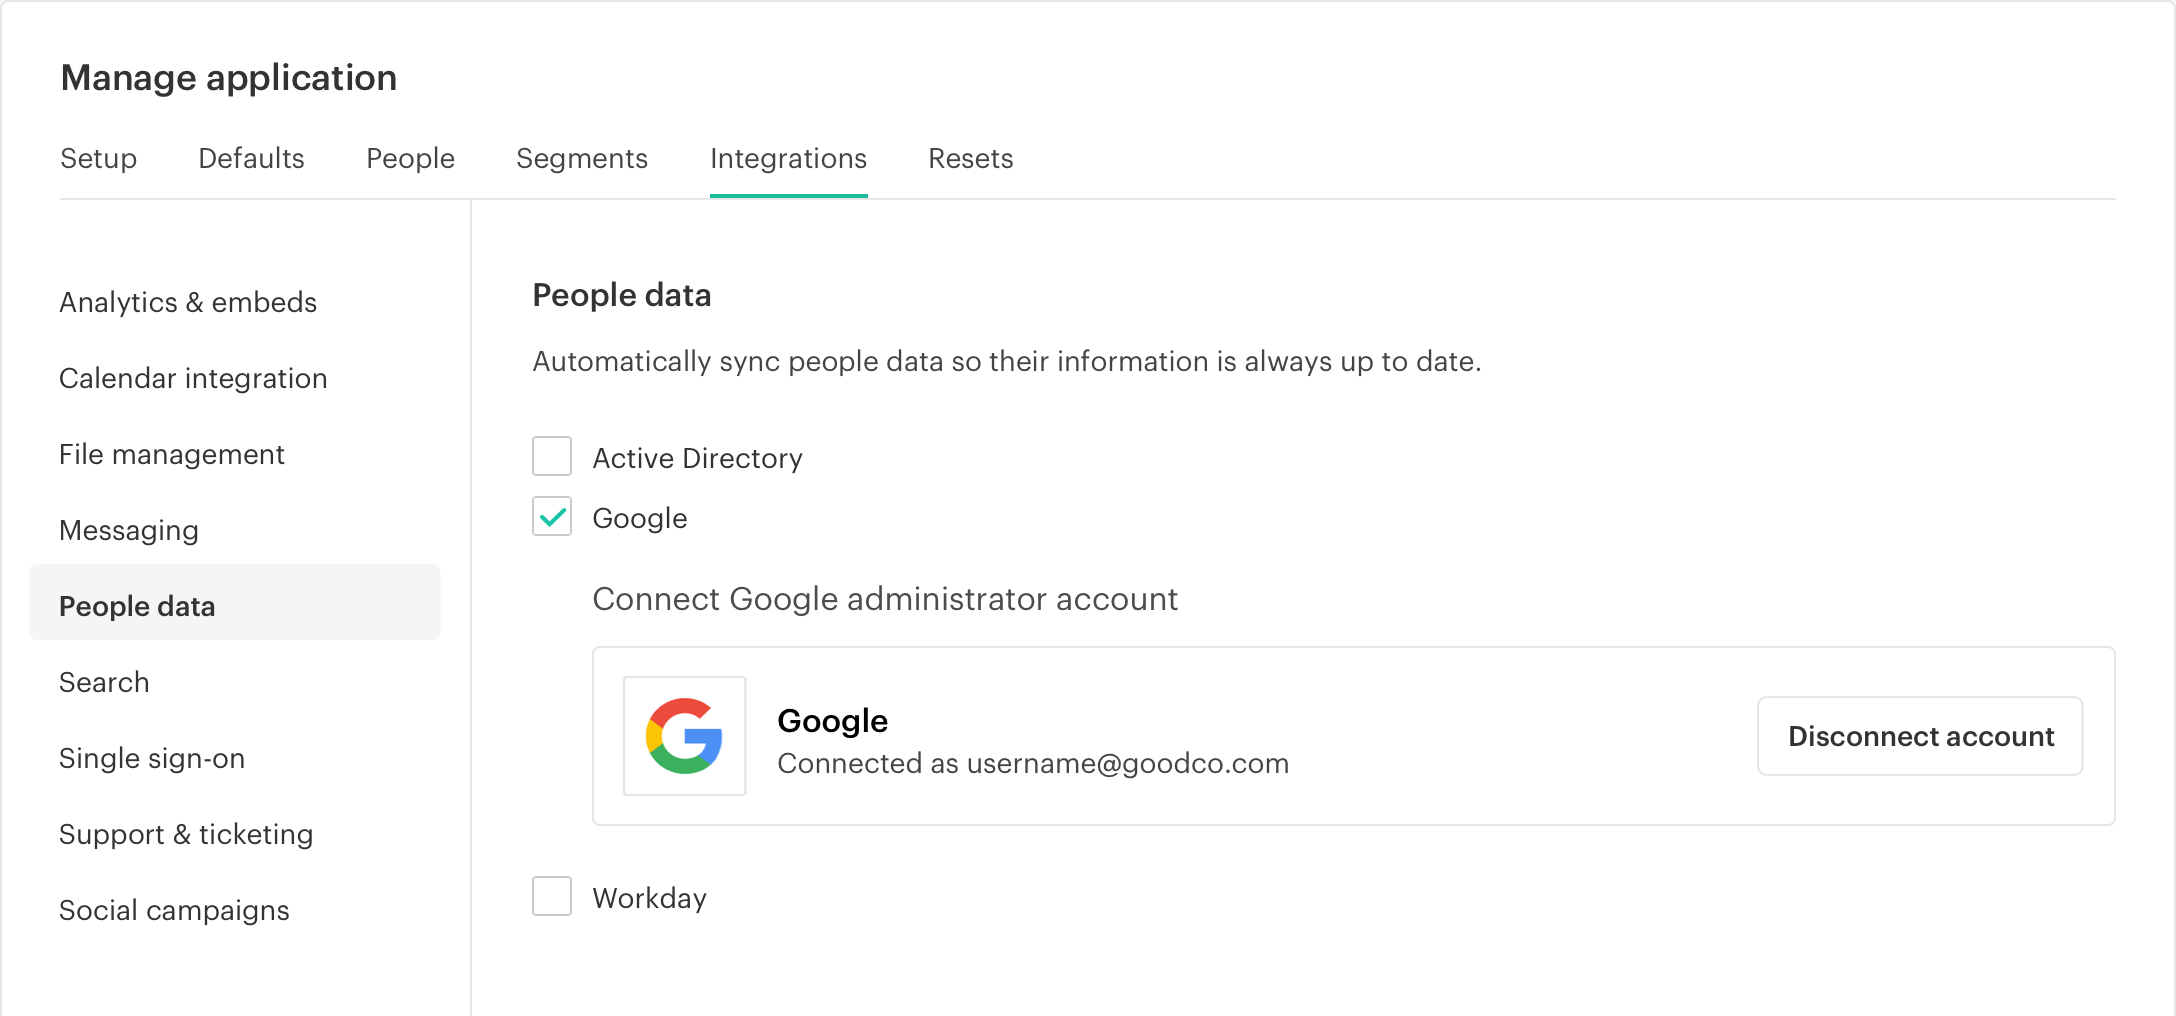Open Support & ticketing settings
Image resolution: width=2176 pixels, height=1016 pixels.
(x=186, y=833)
